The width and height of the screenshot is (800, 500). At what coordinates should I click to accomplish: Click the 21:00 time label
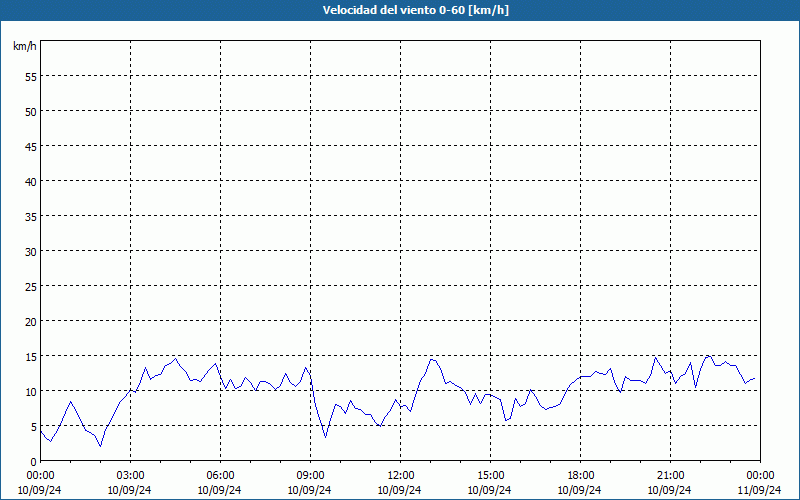tap(670, 476)
